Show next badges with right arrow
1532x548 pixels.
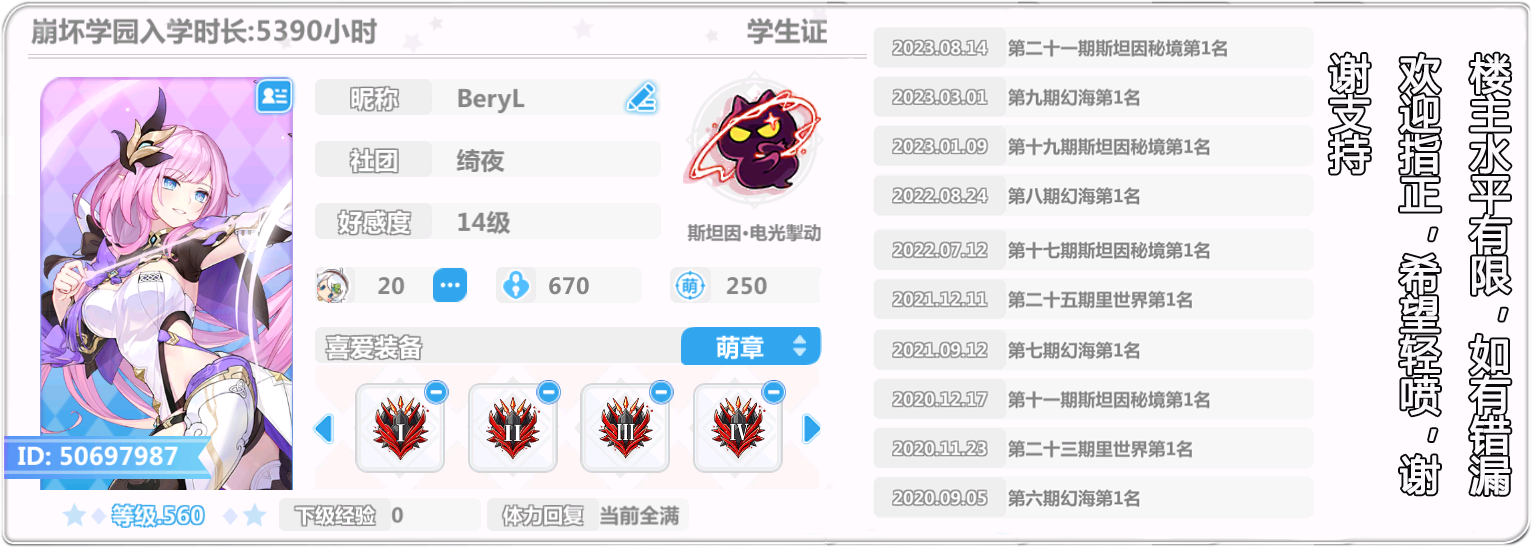(x=812, y=429)
